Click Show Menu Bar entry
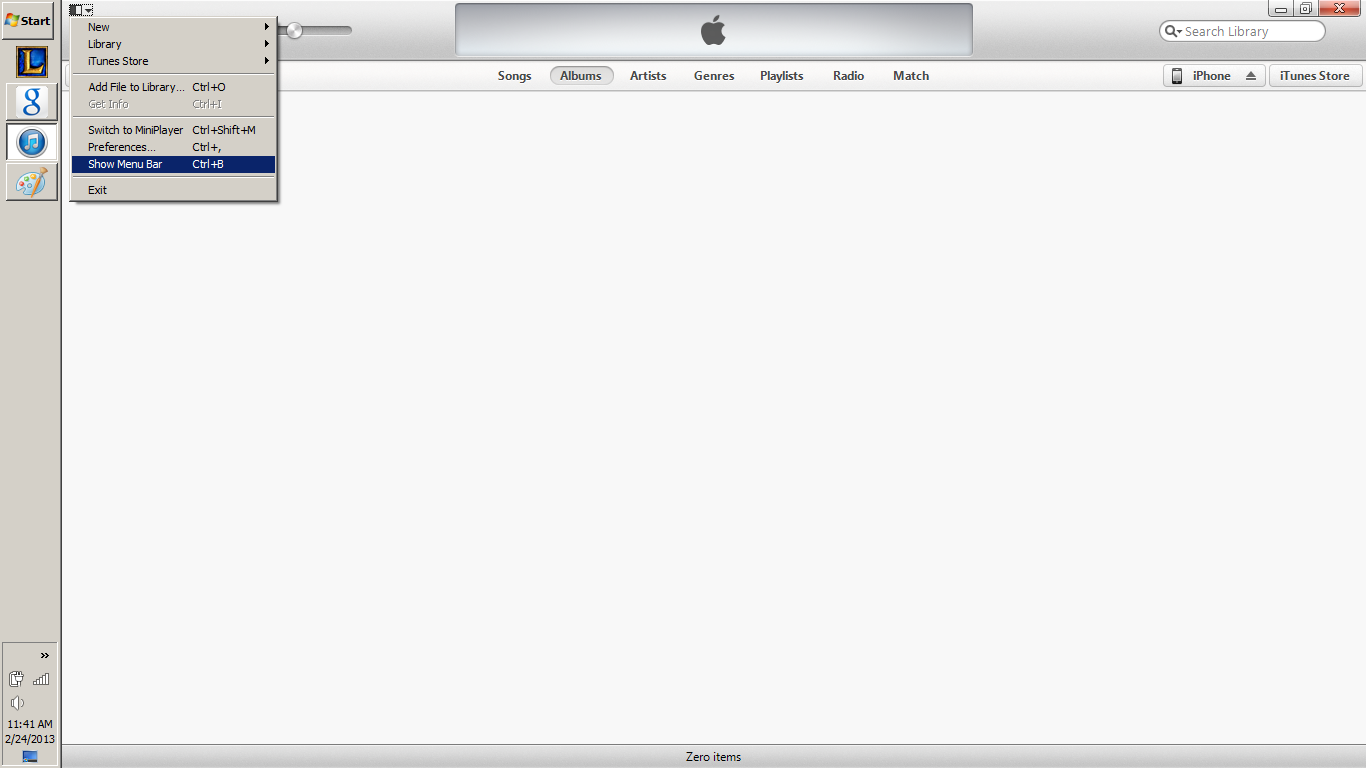Viewport: 1366px width, 768px height. click(173, 164)
